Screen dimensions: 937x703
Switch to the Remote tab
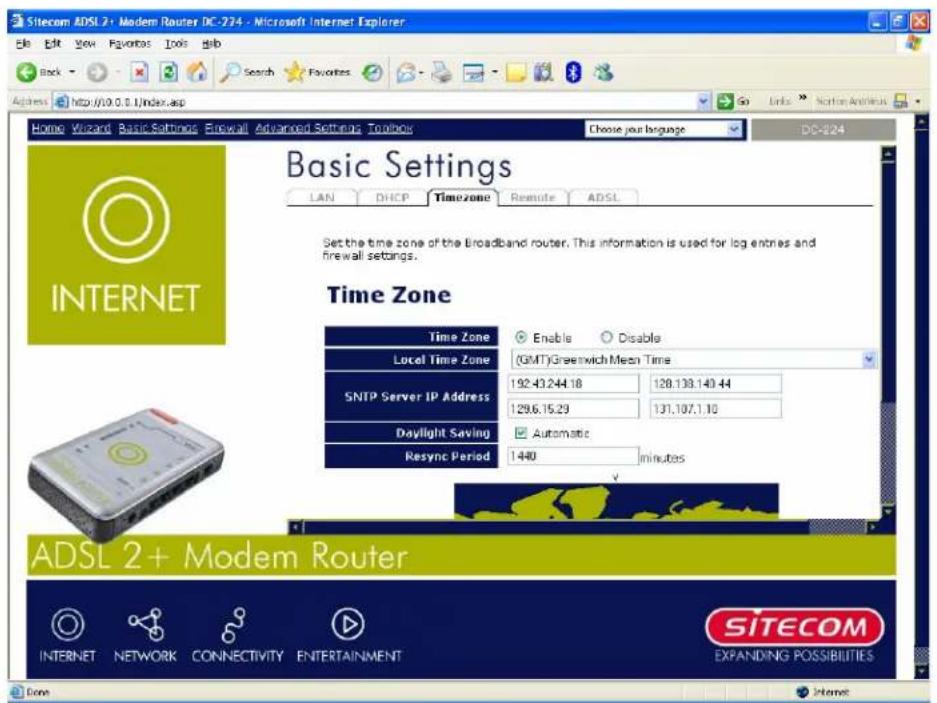[x=532, y=197]
